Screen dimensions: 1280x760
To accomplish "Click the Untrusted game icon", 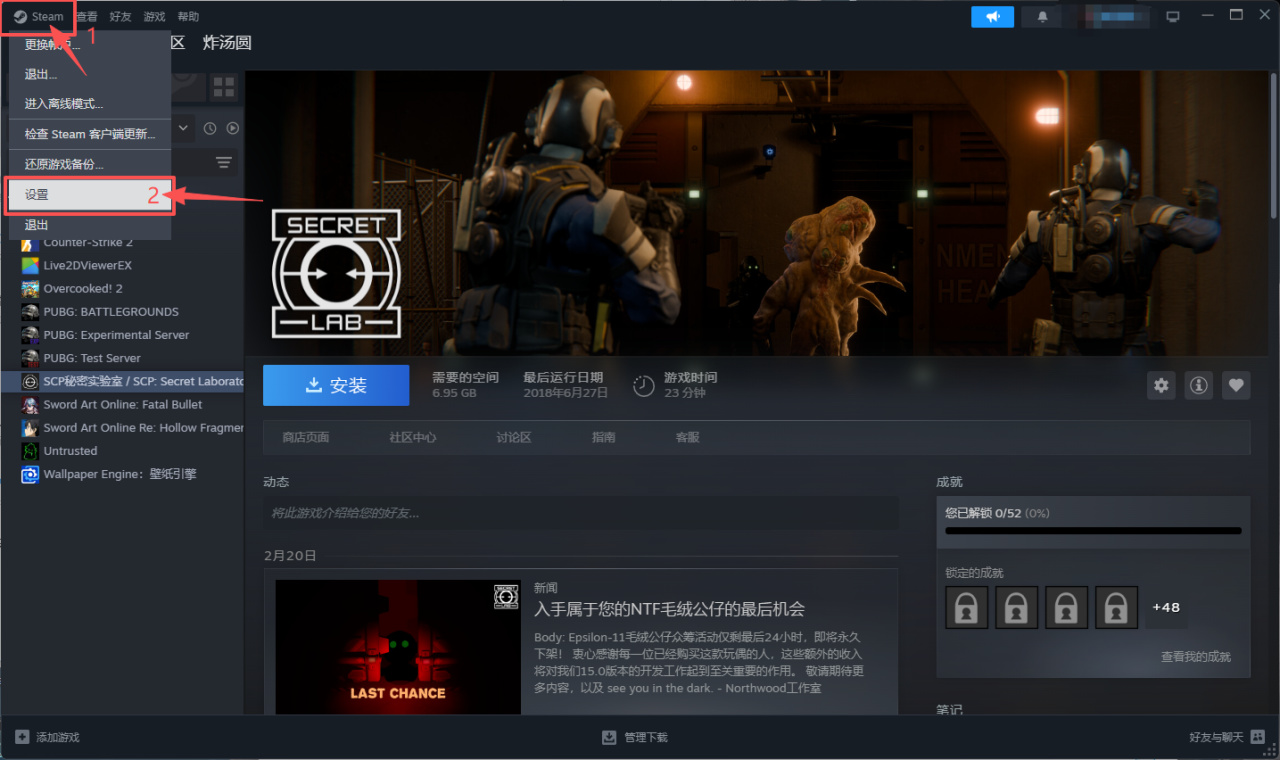I will [x=30, y=451].
